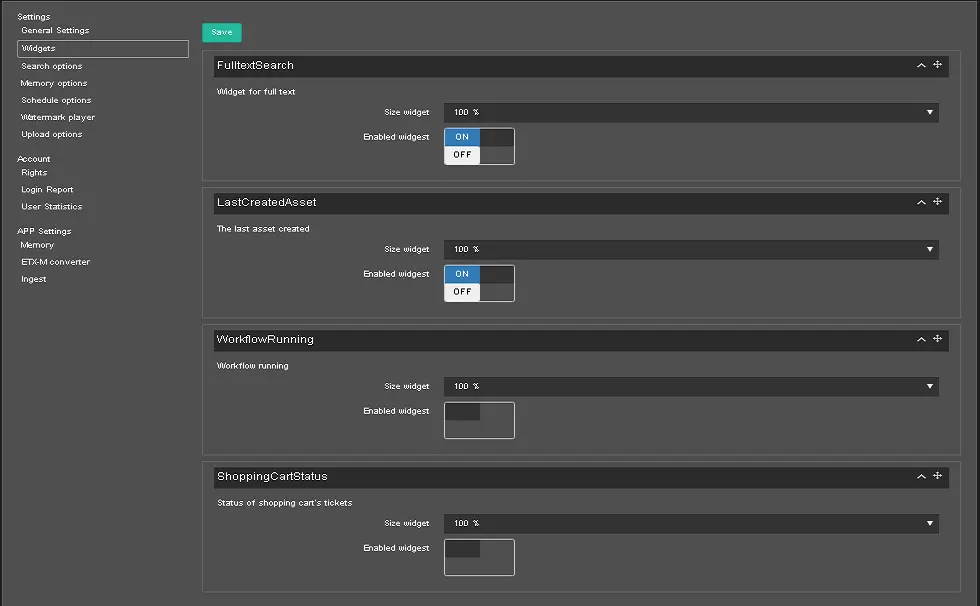Click the green Save button
This screenshot has width=980, height=606.
221,32
